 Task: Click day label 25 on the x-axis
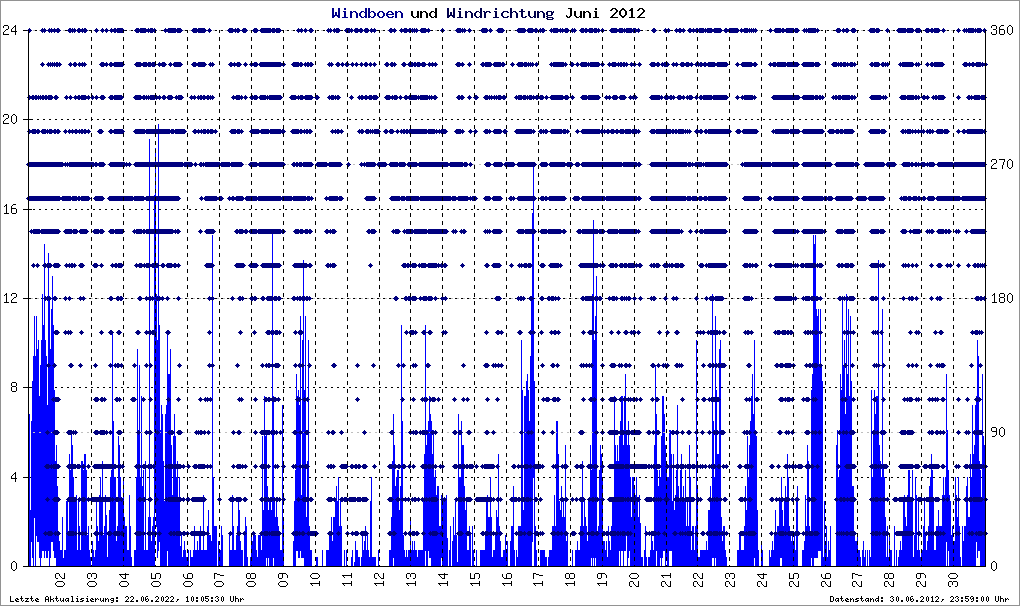[x=793, y=579]
